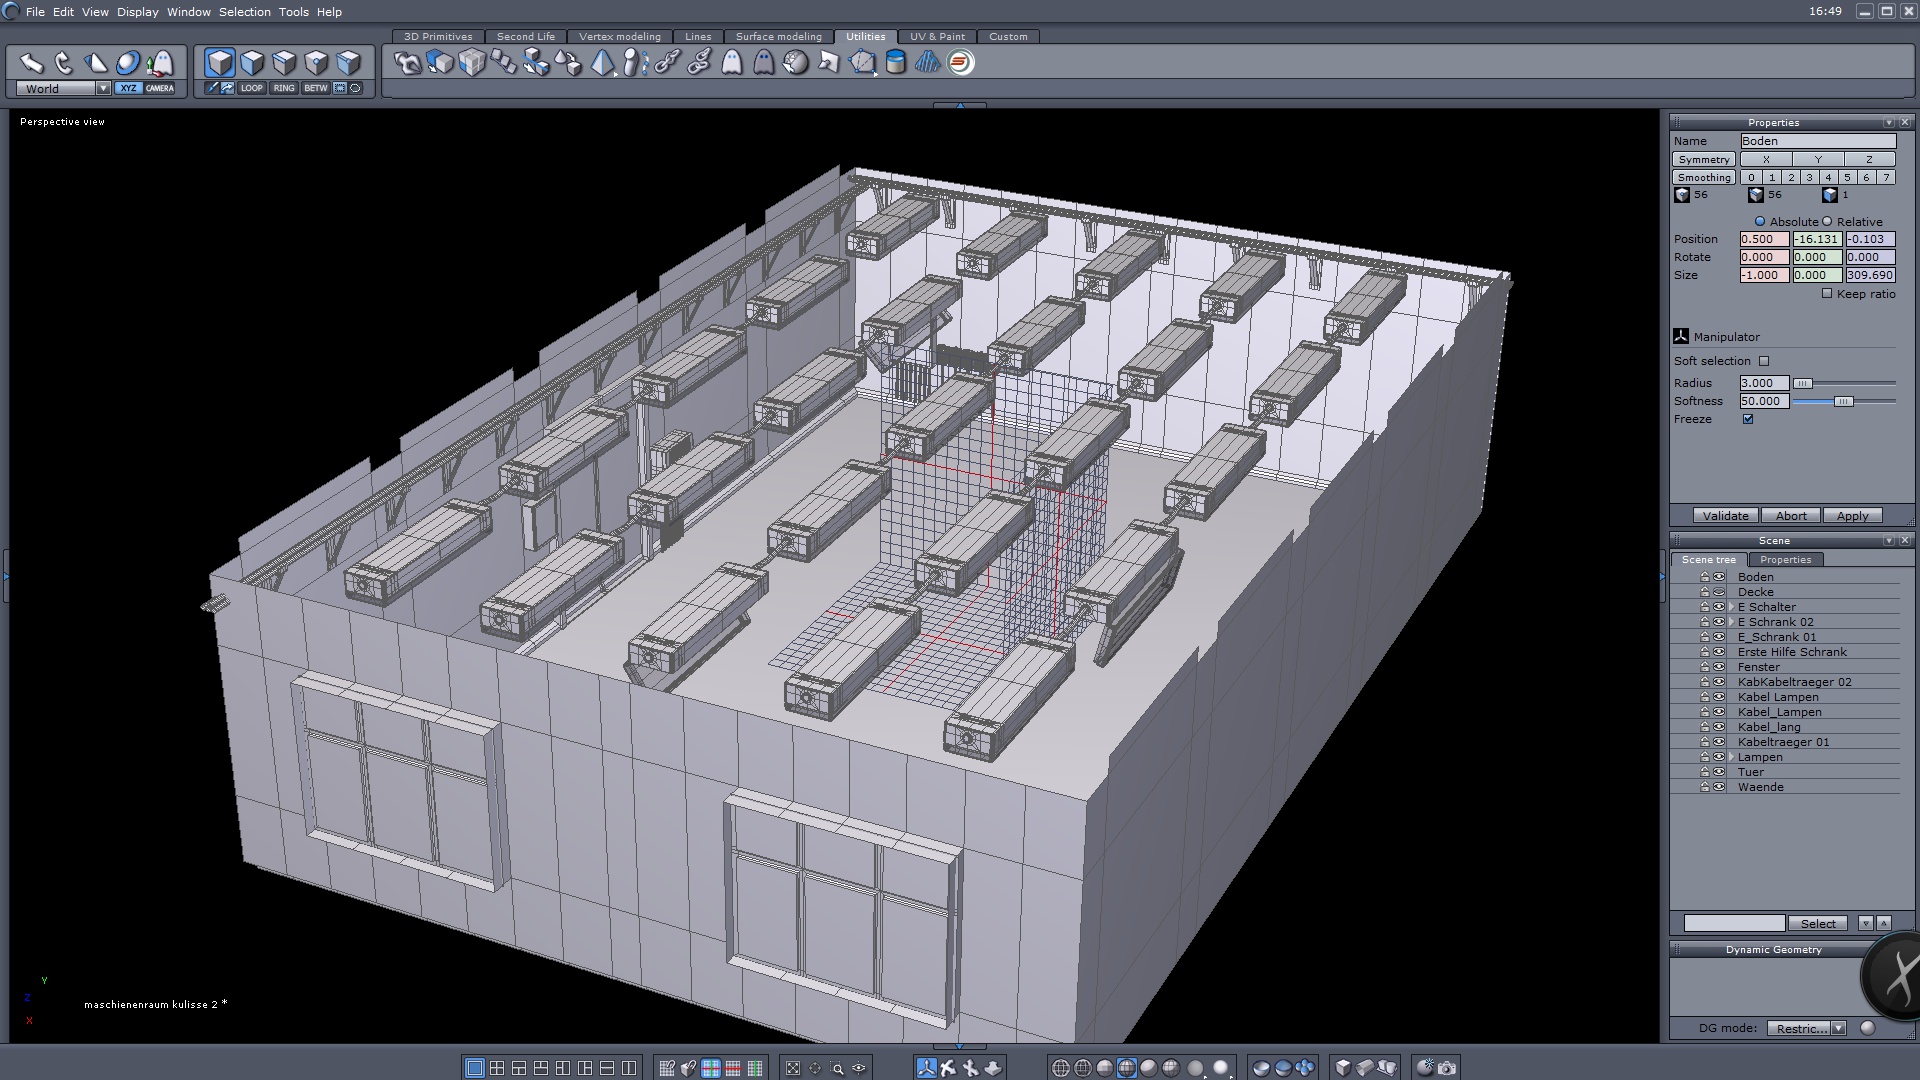The image size is (1920, 1080).
Task: Enable LOOP selection mode
Action: point(251,88)
